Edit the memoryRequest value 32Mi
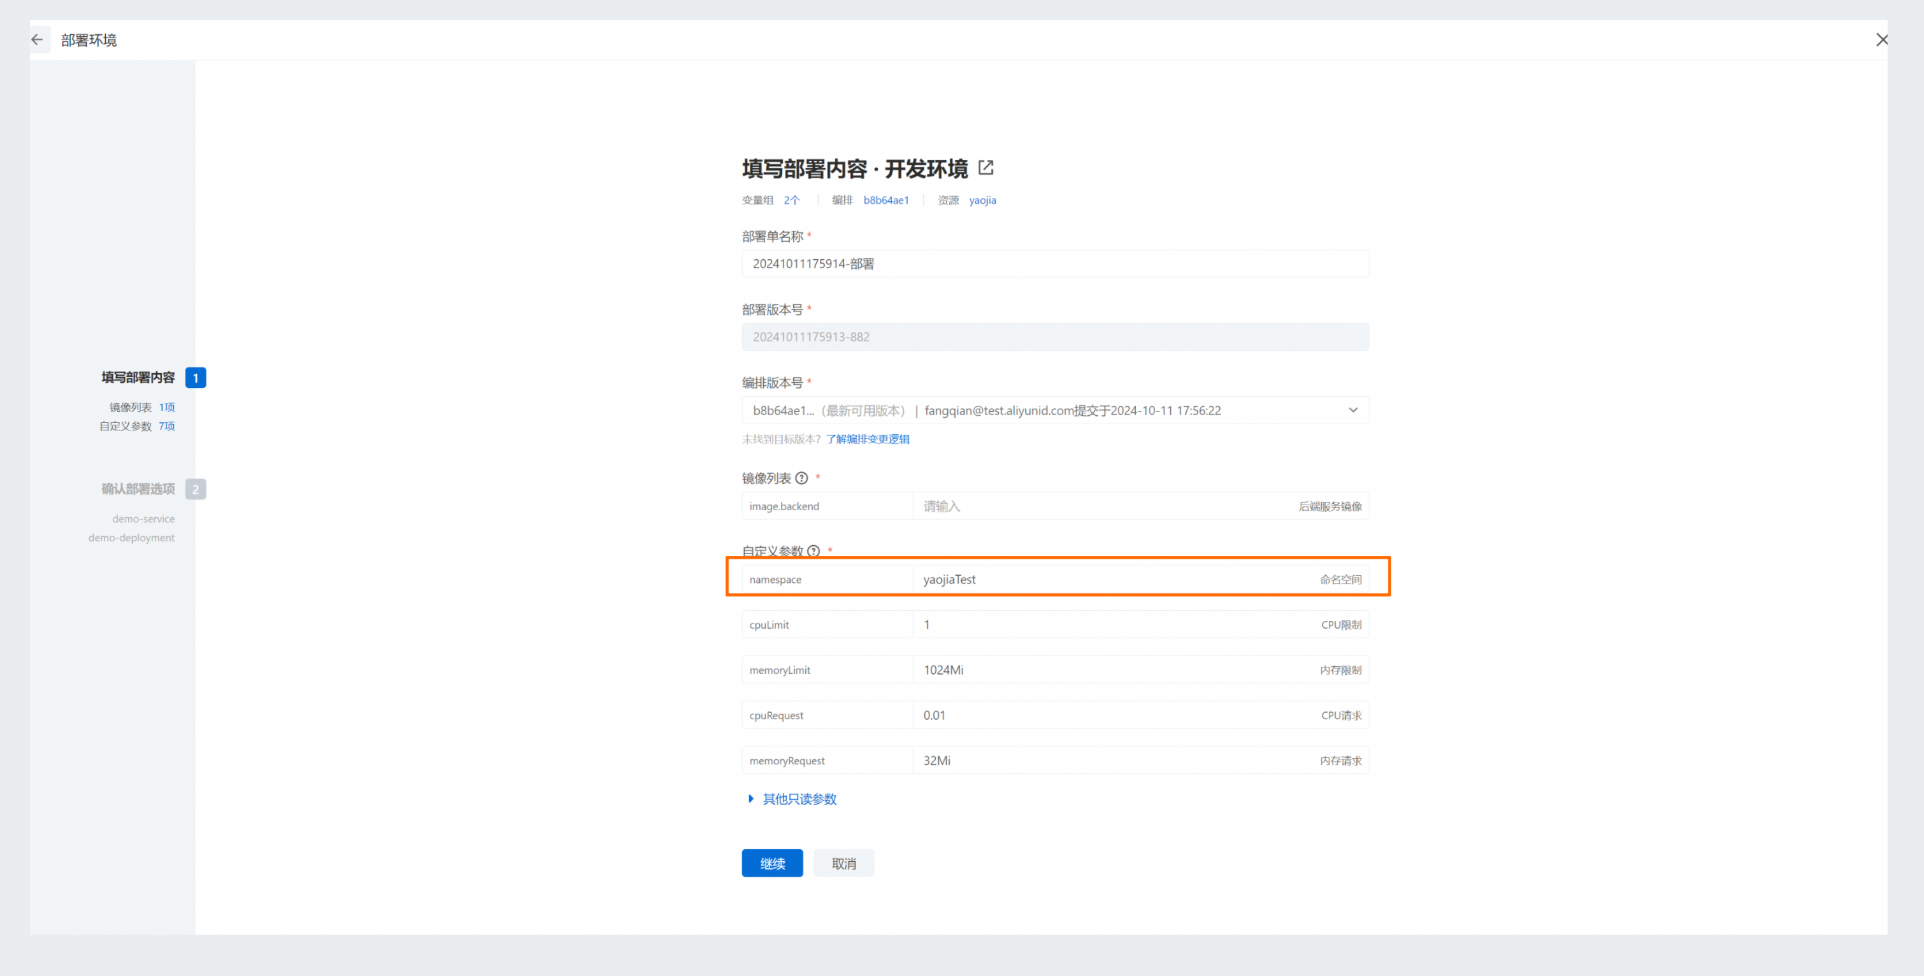Screen dimensions: 1924x976 pos(1110,761)
